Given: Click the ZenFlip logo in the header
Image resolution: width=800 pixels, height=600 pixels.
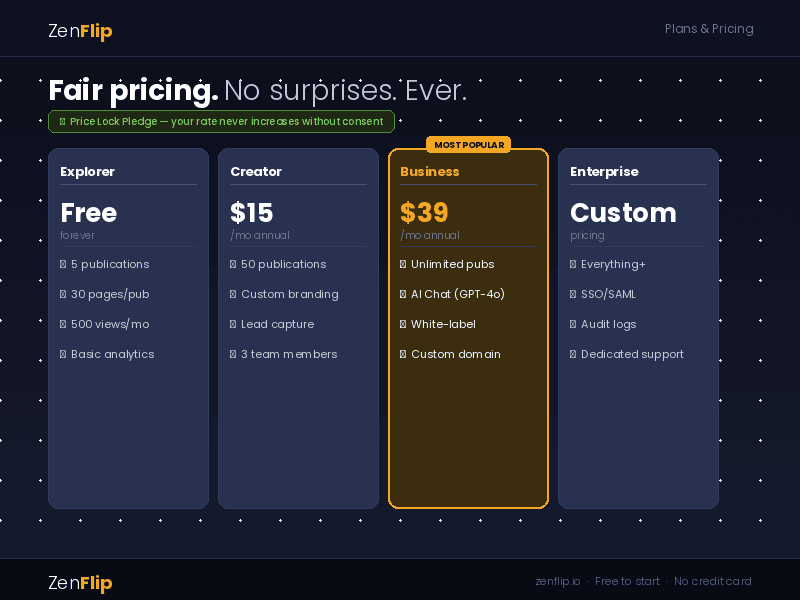Looking at the screenshot, I should (x=80, y=31).
